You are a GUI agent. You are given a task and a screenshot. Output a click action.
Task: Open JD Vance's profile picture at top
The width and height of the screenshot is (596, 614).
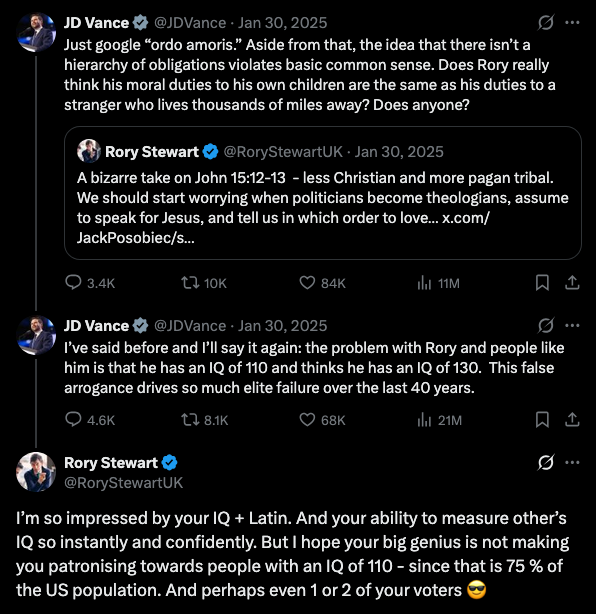point(36,32)
